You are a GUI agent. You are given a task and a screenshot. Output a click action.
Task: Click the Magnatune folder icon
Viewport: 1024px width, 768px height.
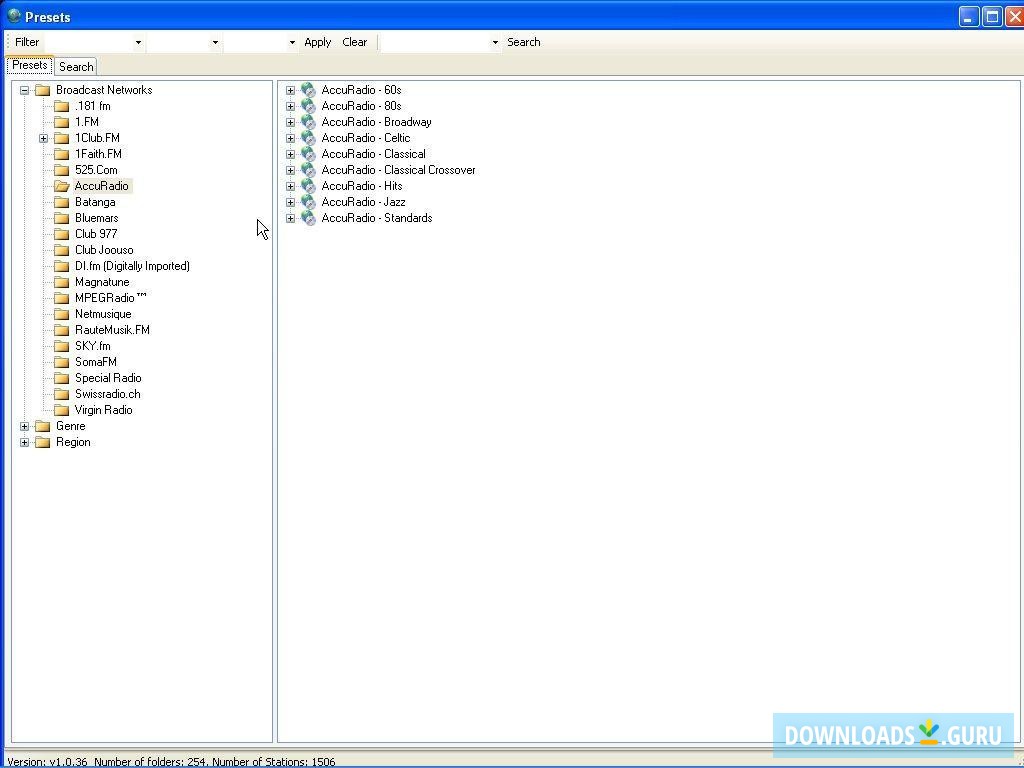tap(61, 282)
